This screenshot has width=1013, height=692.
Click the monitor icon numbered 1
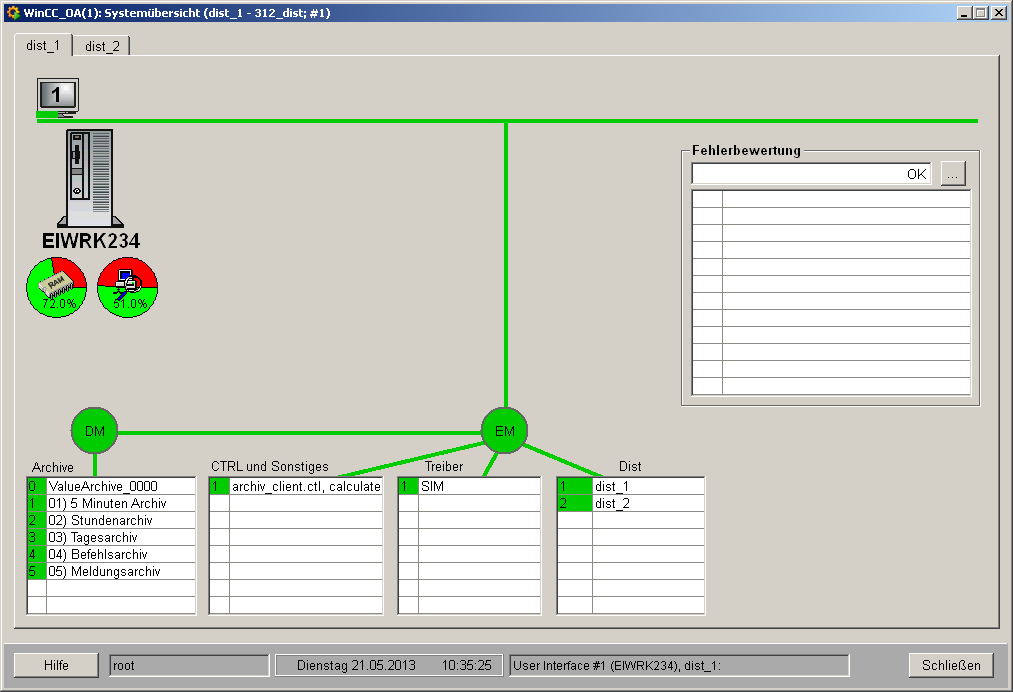57,96
